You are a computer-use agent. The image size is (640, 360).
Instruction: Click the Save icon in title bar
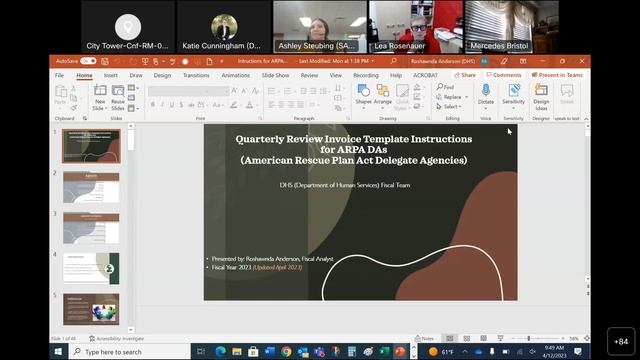(x=105, y=61)
